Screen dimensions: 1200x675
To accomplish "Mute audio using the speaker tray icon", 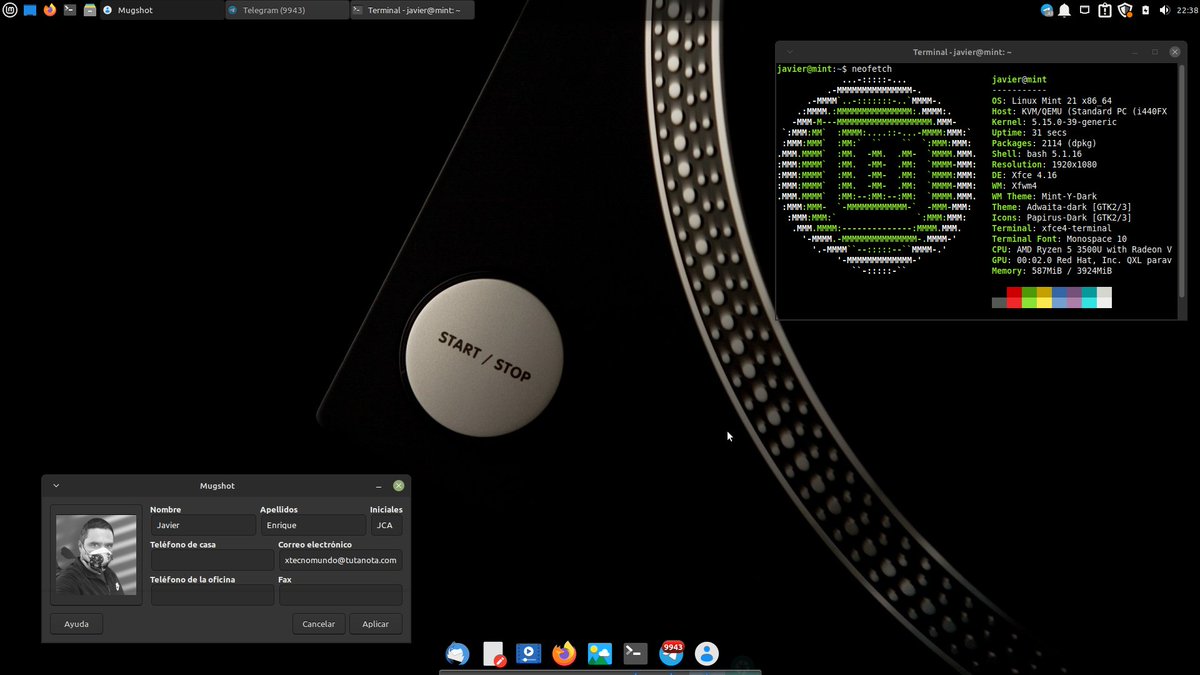I will pos(1165,10).
